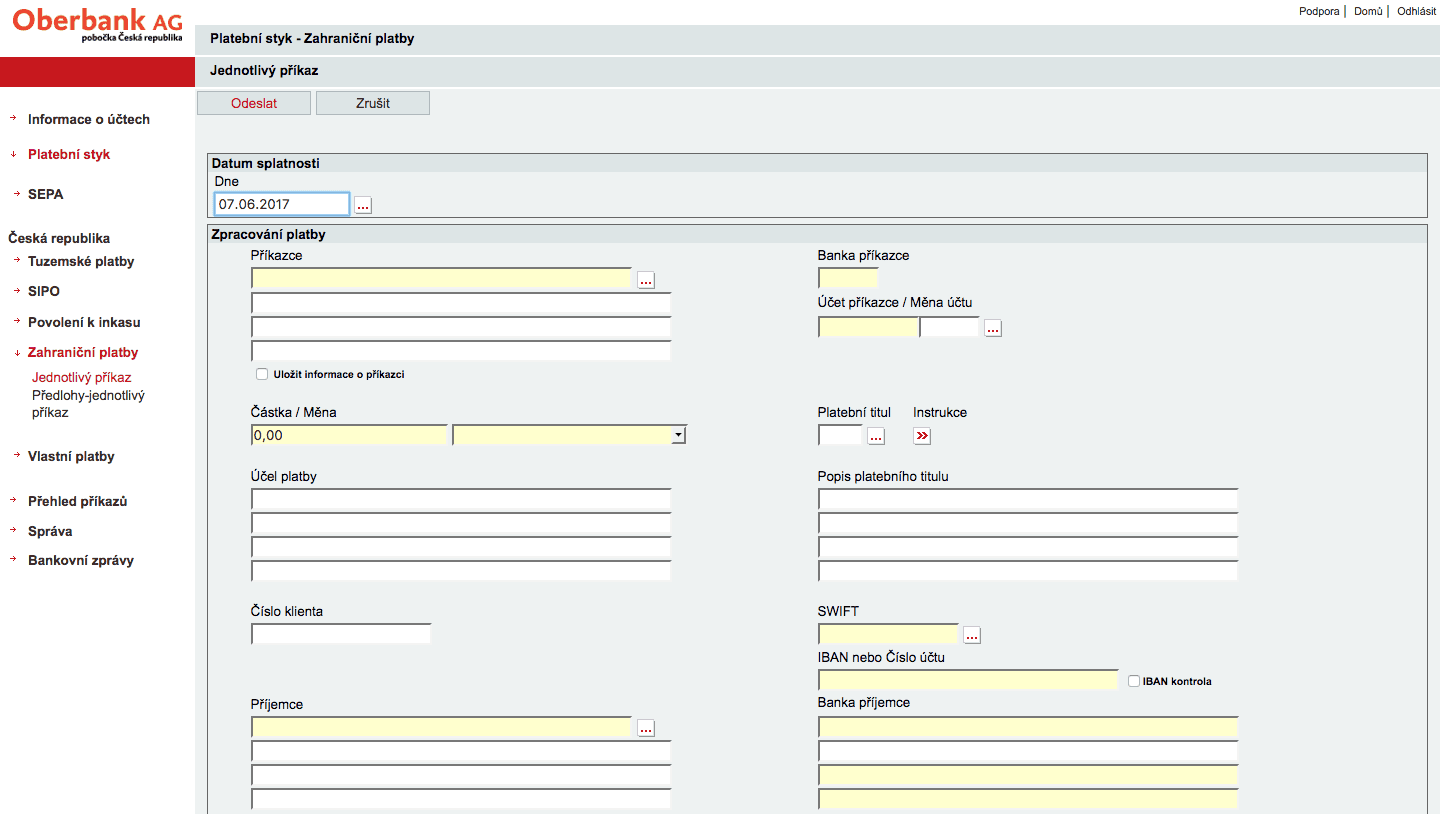
Task: Click the Instrukce double-arrow icon
Action: (922, 436)
